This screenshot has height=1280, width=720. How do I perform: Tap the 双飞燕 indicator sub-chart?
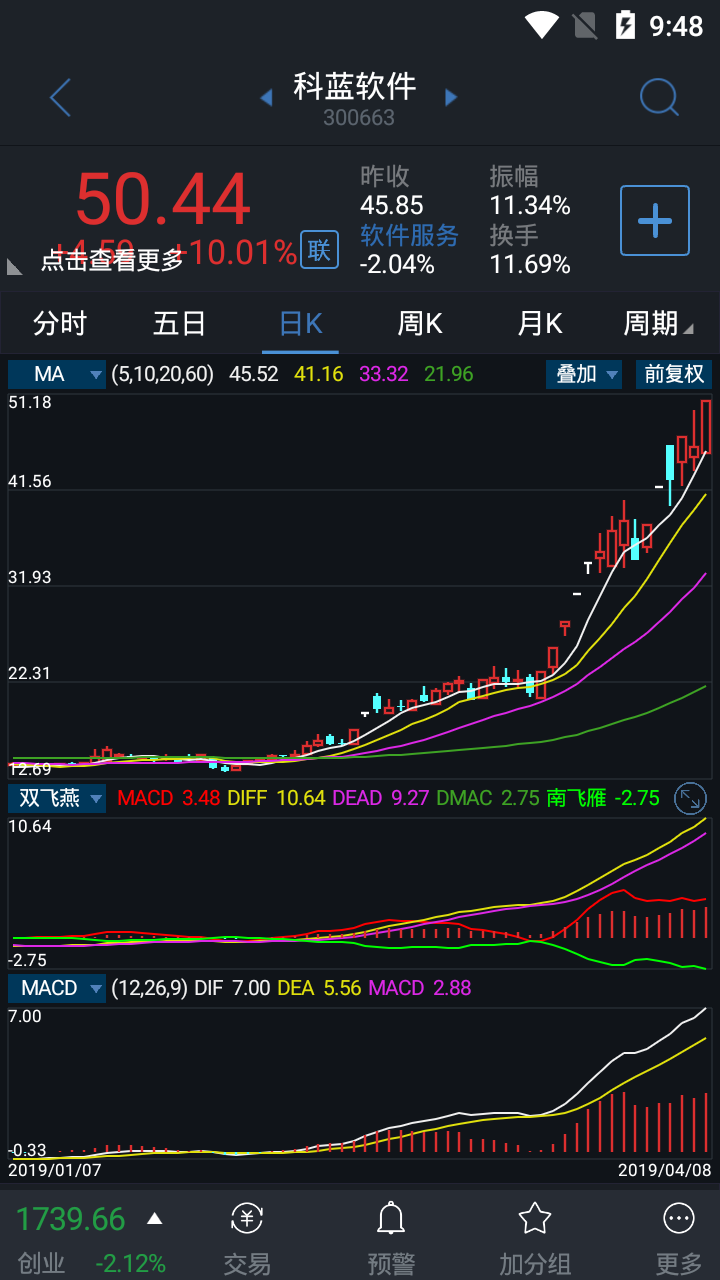click(360, 893)
